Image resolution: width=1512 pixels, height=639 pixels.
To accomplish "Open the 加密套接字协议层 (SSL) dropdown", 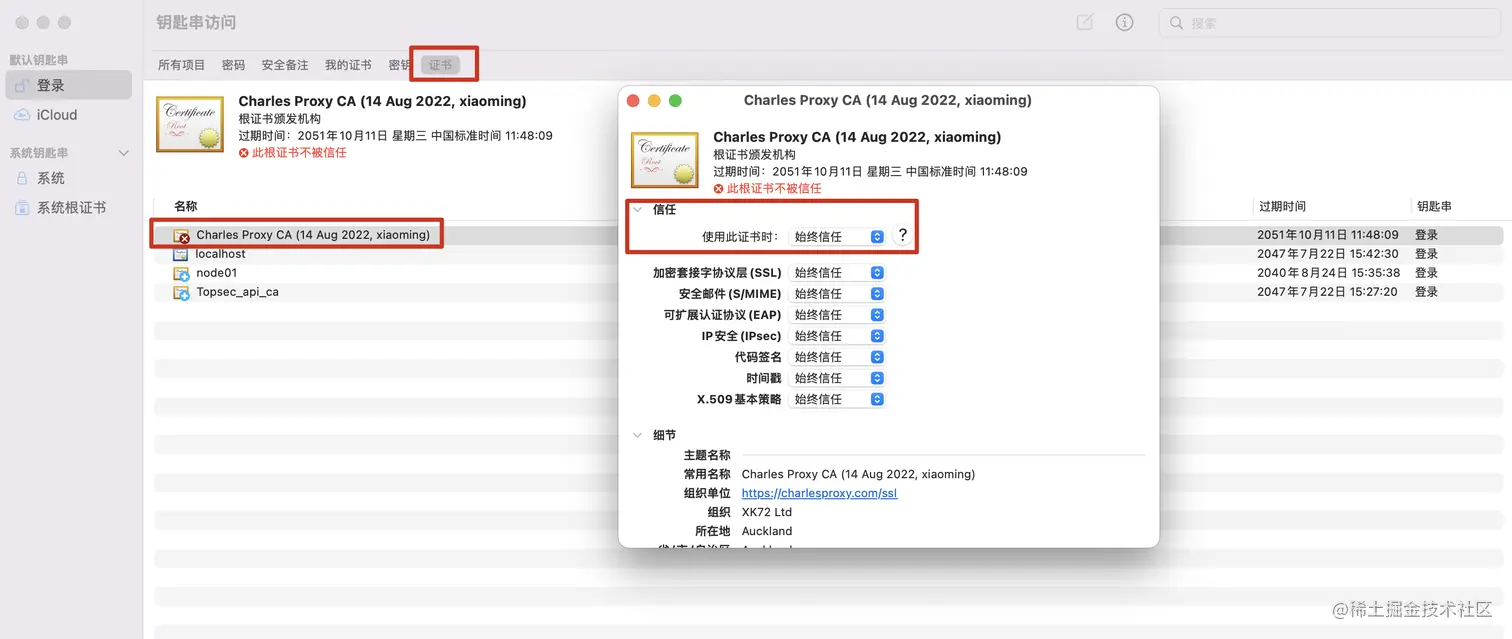I will [x=837, y=273].
